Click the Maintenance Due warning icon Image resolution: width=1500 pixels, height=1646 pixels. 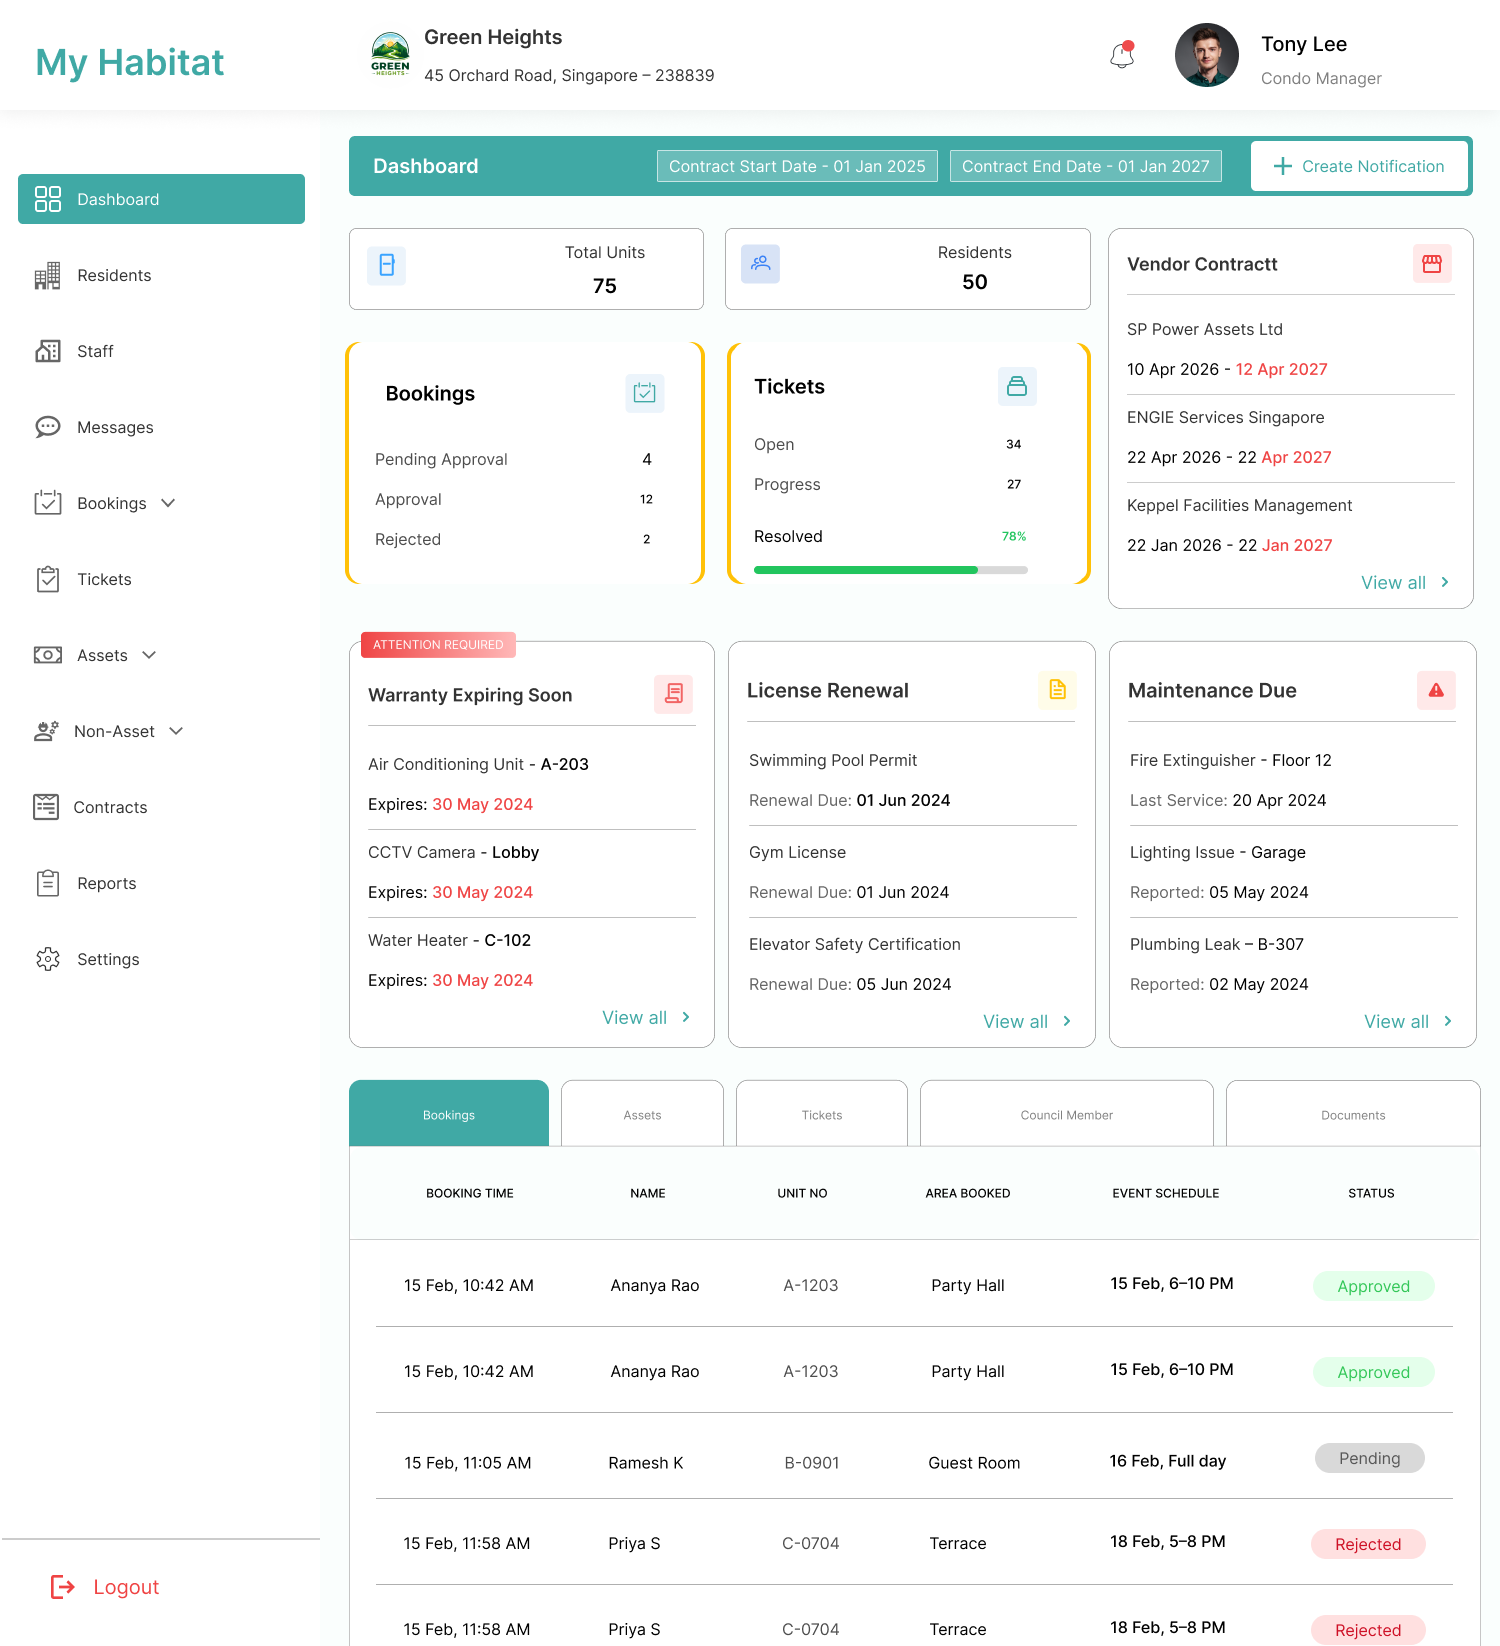coord(1436,690)
